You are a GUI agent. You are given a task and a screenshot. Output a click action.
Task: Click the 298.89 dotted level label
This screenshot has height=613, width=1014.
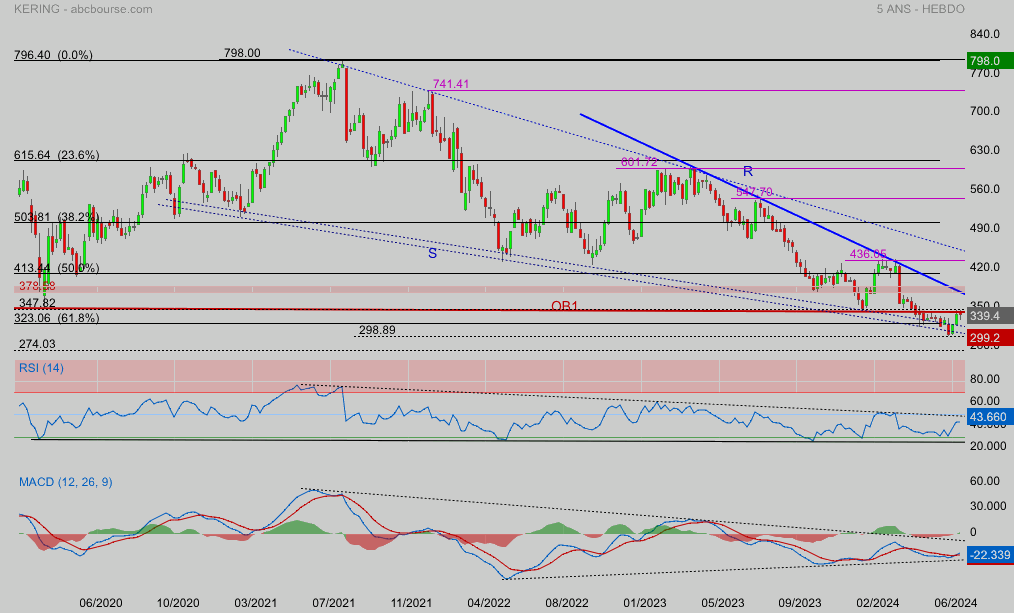[377, 330]
